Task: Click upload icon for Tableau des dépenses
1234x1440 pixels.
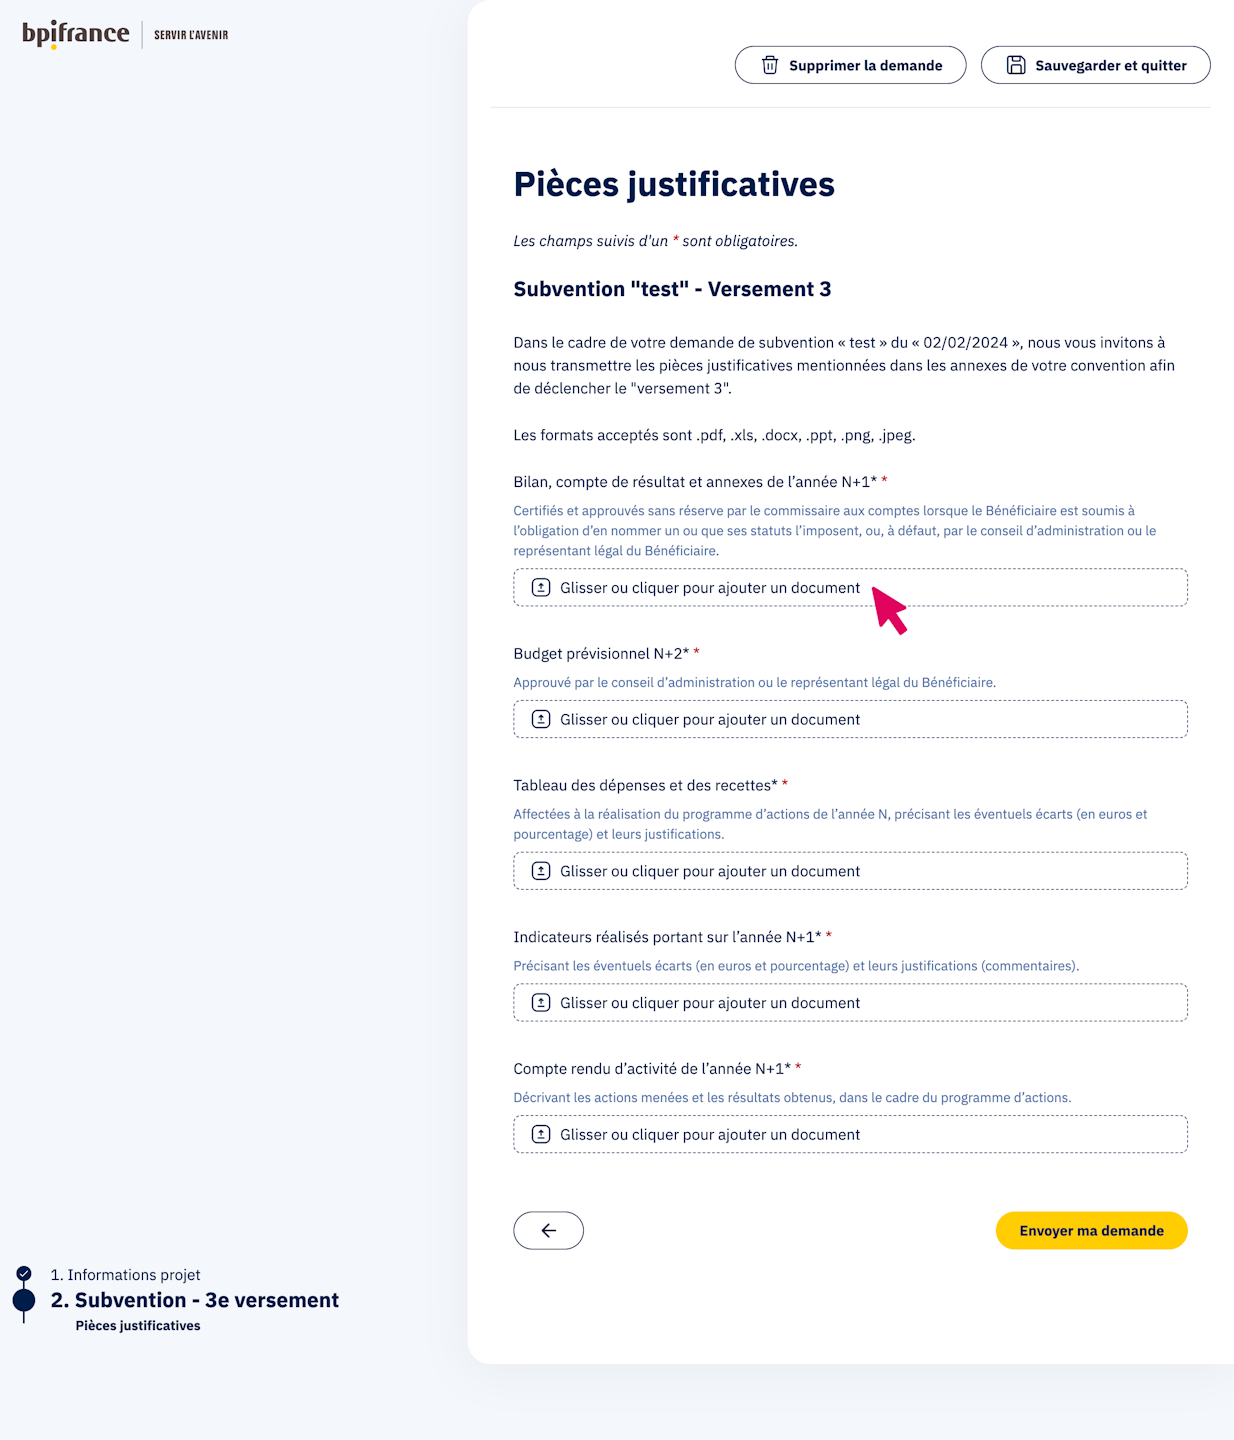Action: coord(541,871)
